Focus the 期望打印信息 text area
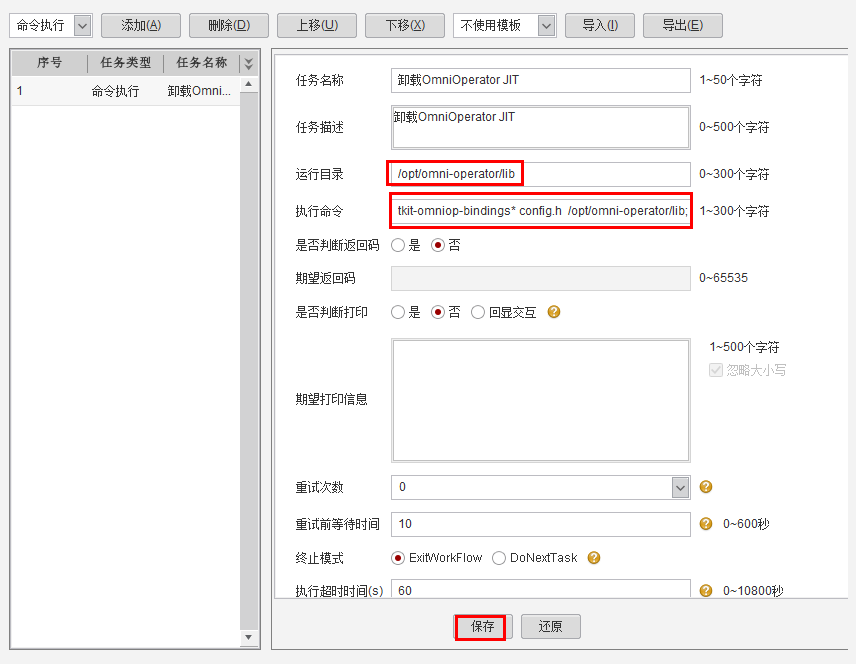 [540, 400]
